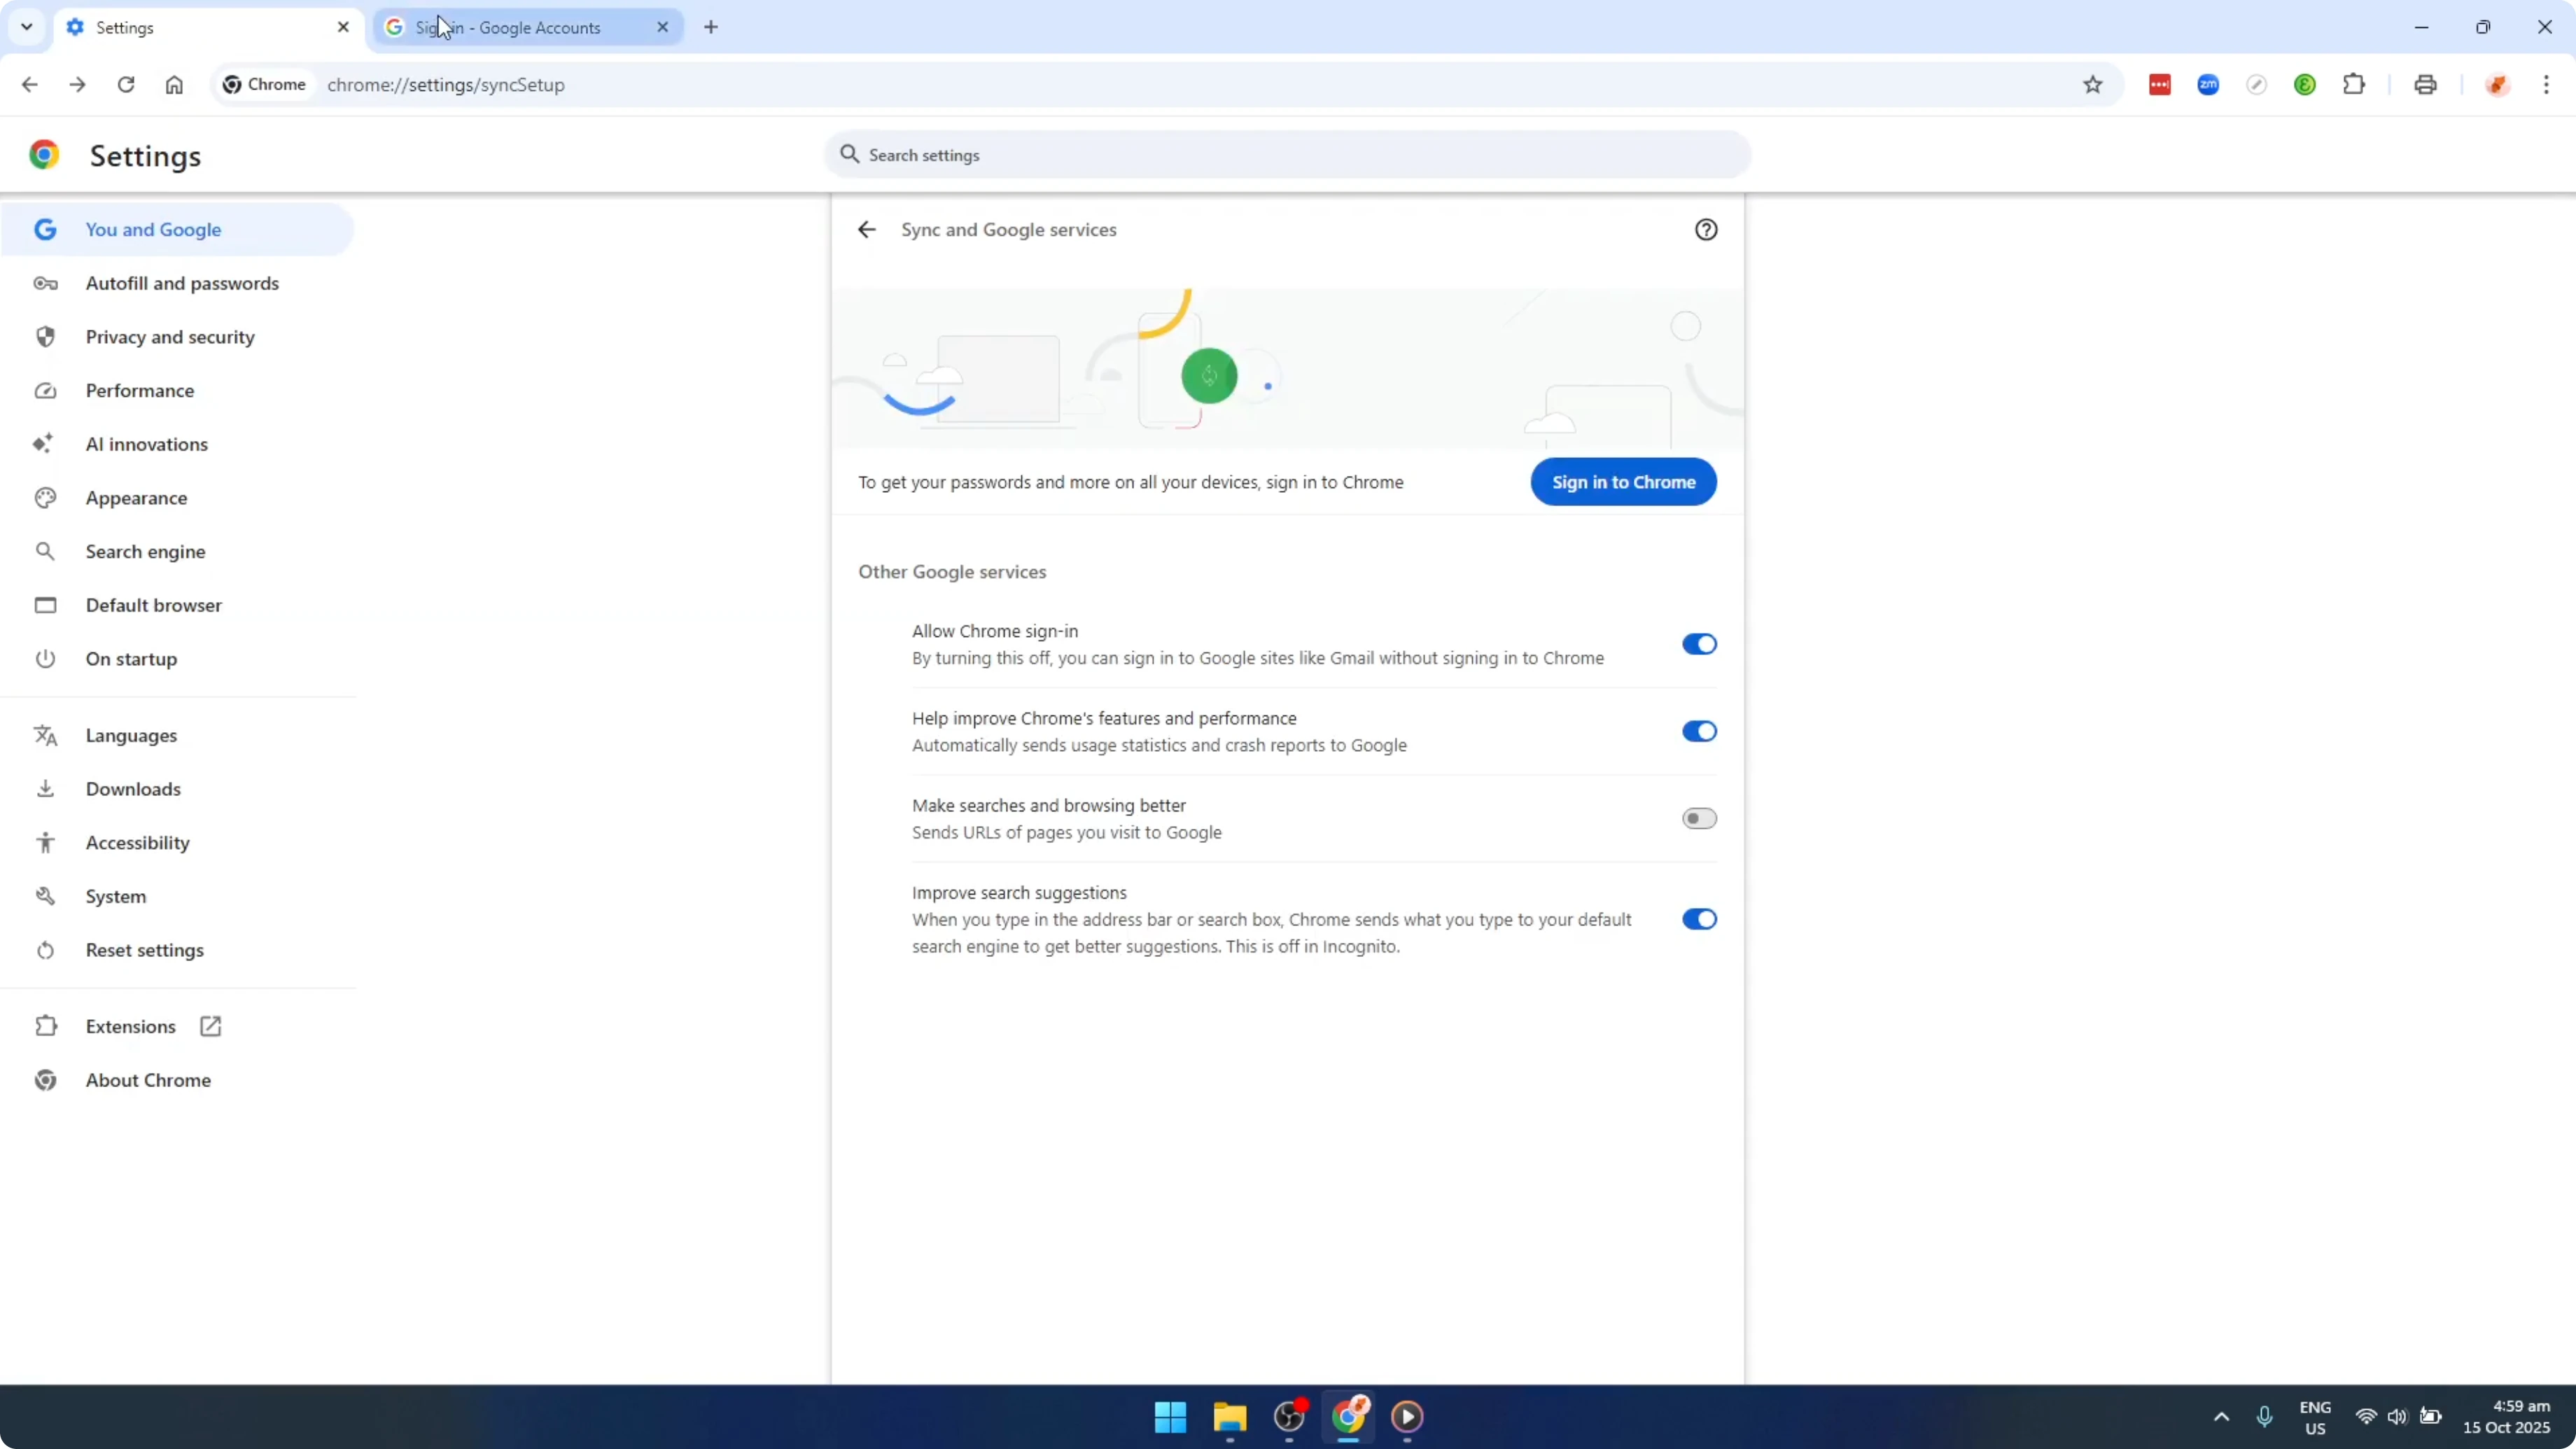Launch OBS Studio from the taskbar
Viewport: 2576px width, 1449px height.
[x=1289, y=1417]
